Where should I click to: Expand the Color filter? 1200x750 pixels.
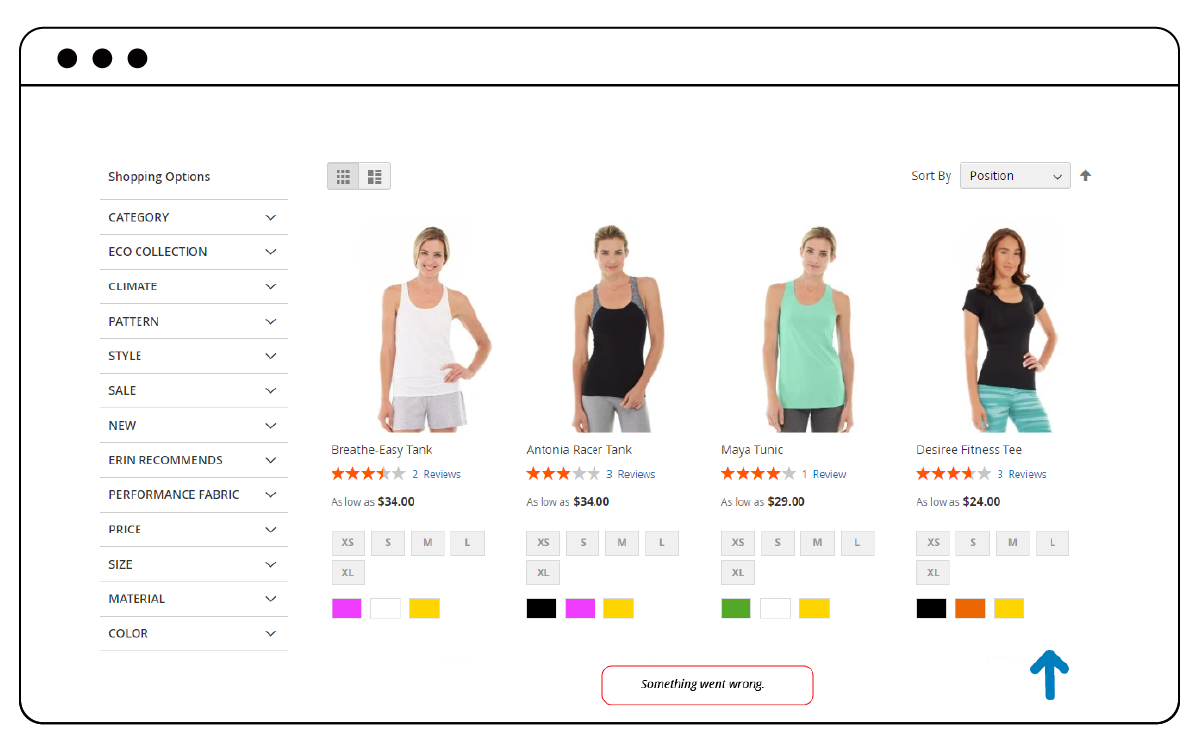tap(194, 633)
